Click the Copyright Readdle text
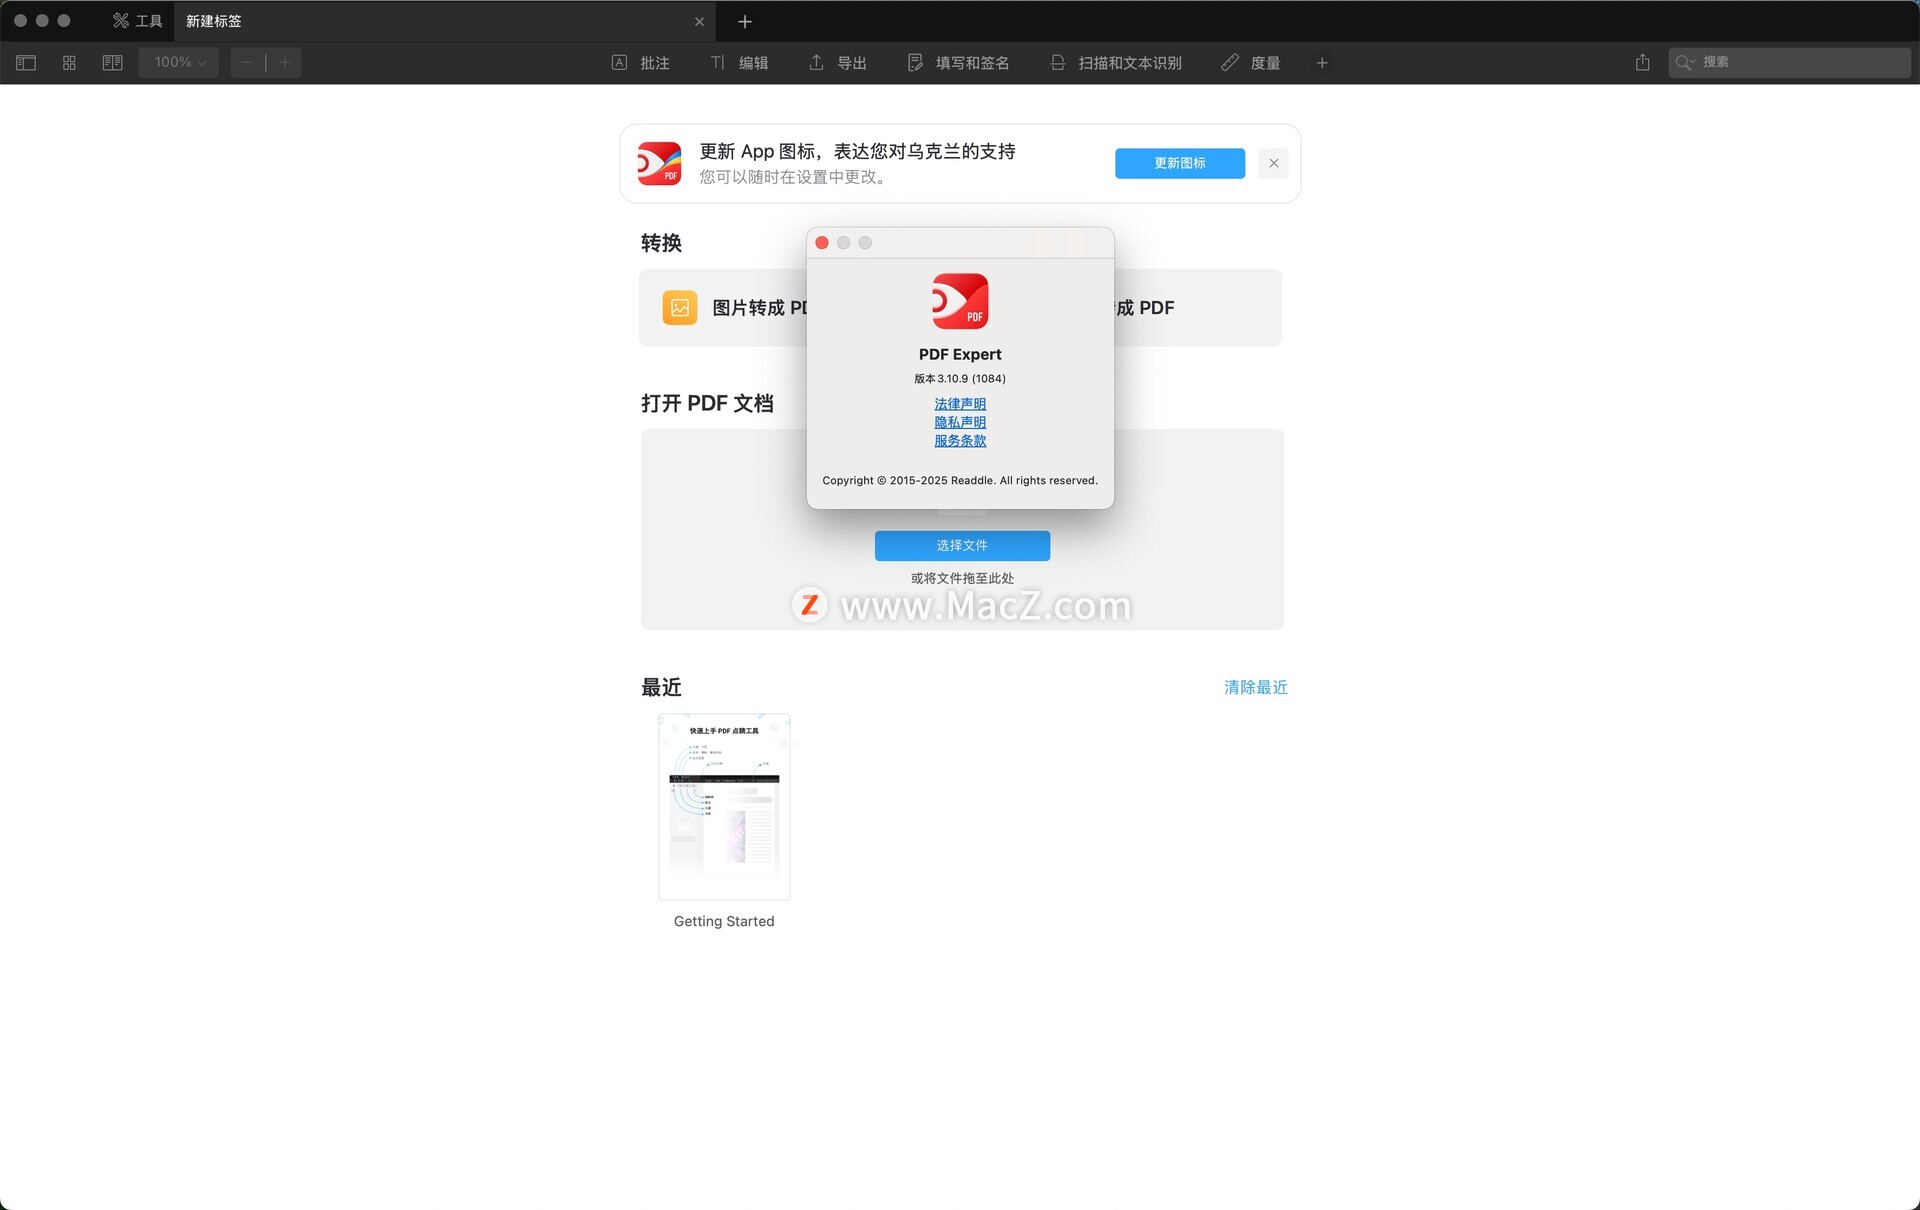1920x1210 pixels. coord(960,481)
